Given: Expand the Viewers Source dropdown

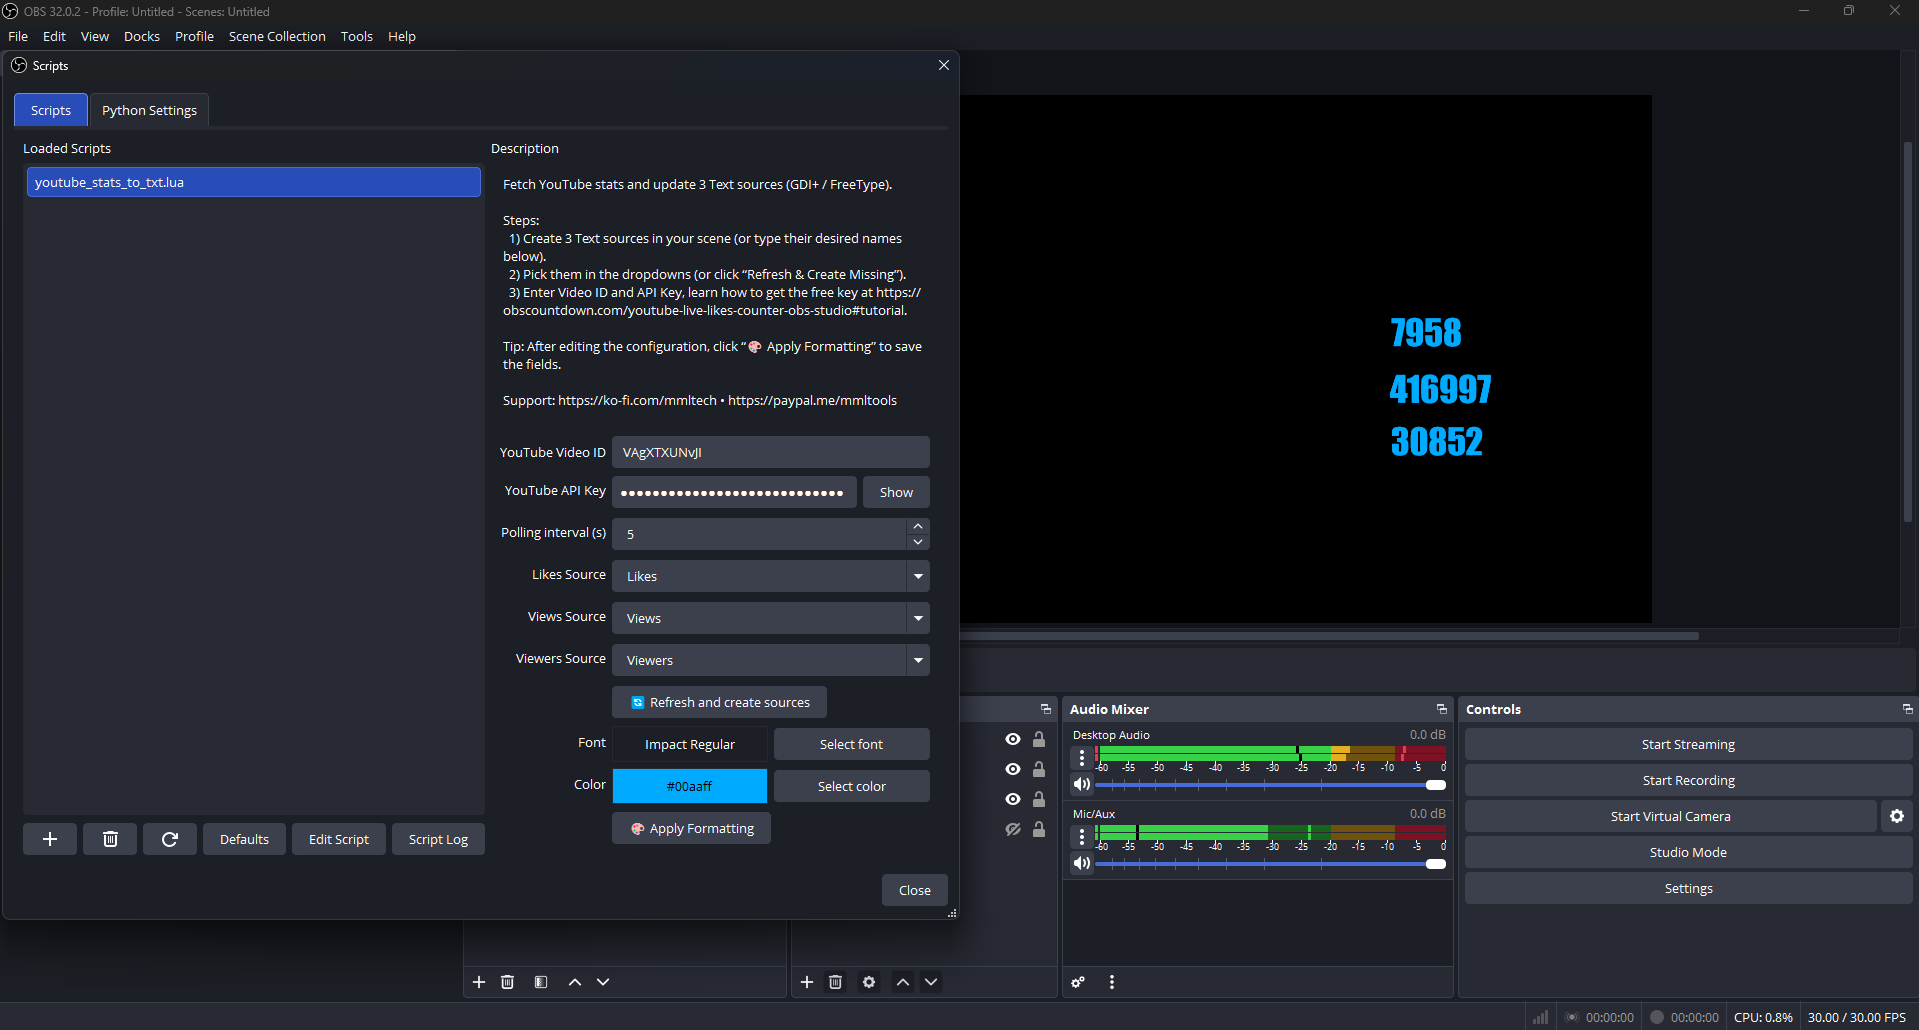Looking at the screenshot, I should (917, 660).
